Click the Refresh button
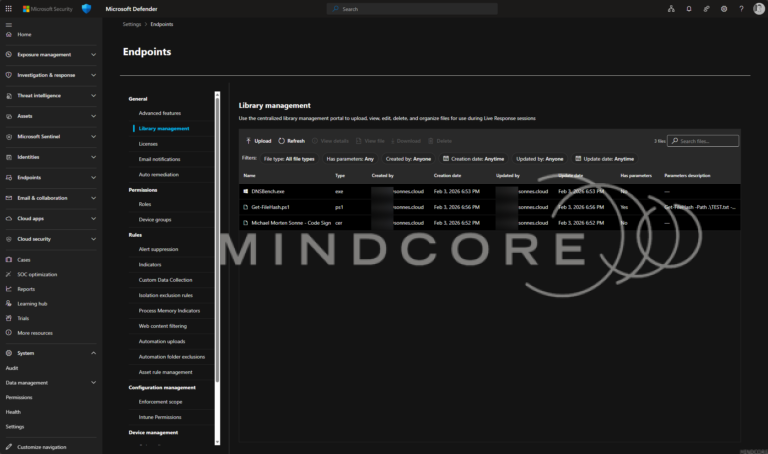Screen dimensions: 768x454 [291, 141]
